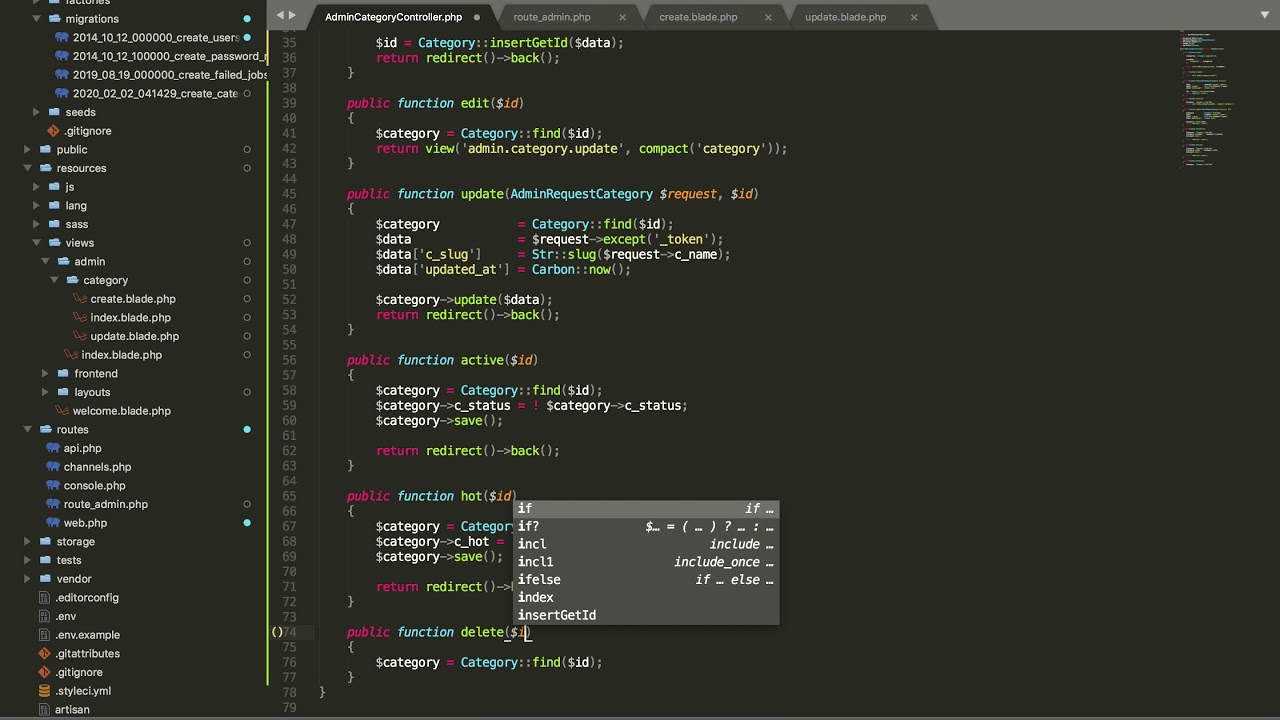Switch to the AdminCategoryController.php tab
Image resolution: width=1280 pixels, height=720 pixels.
click(x=393, y=17)
